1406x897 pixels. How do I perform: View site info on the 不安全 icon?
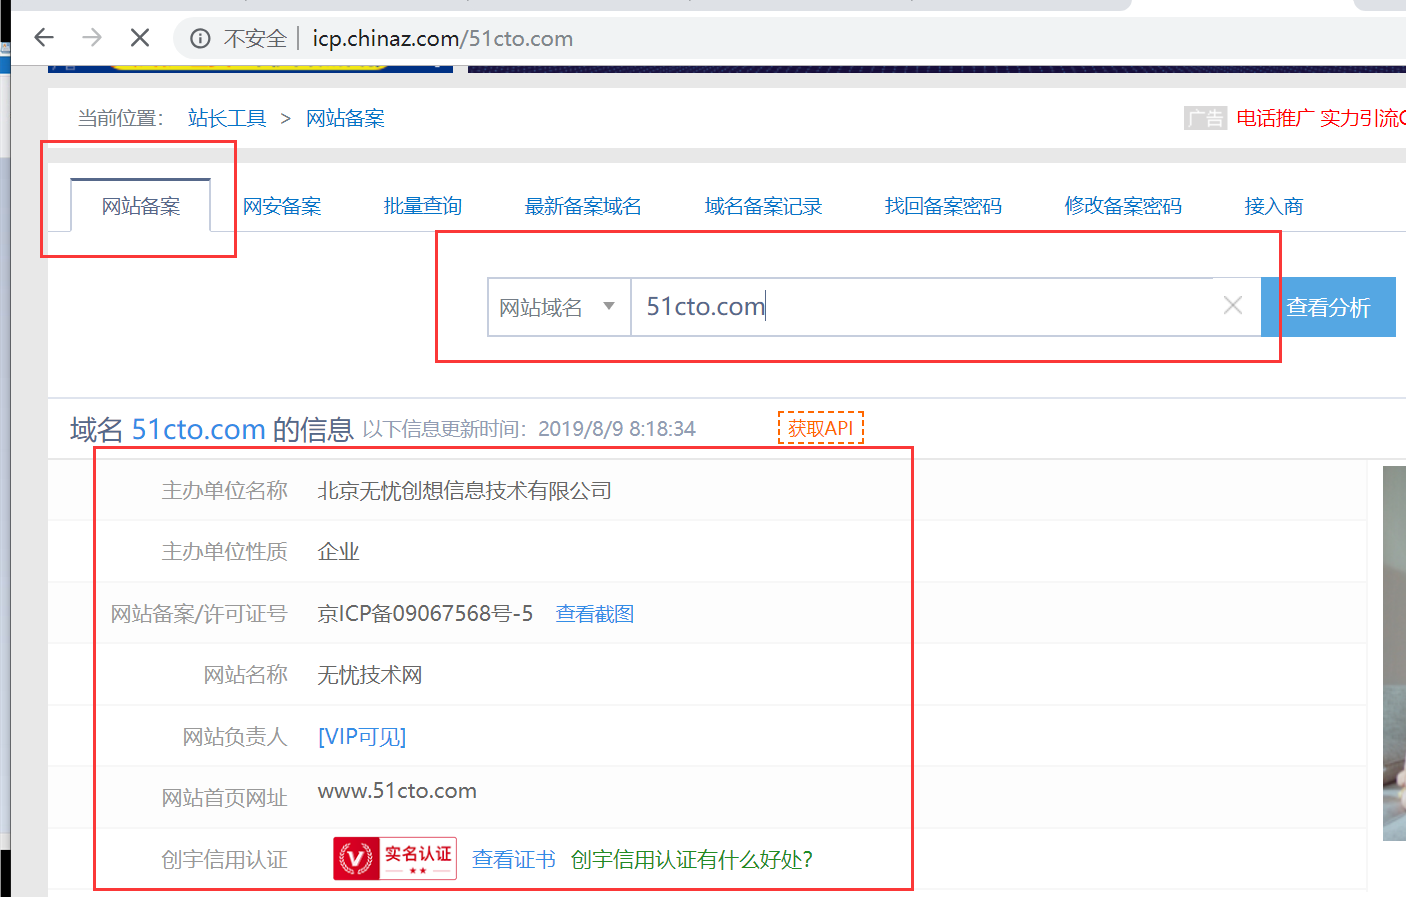coord(200,39)
